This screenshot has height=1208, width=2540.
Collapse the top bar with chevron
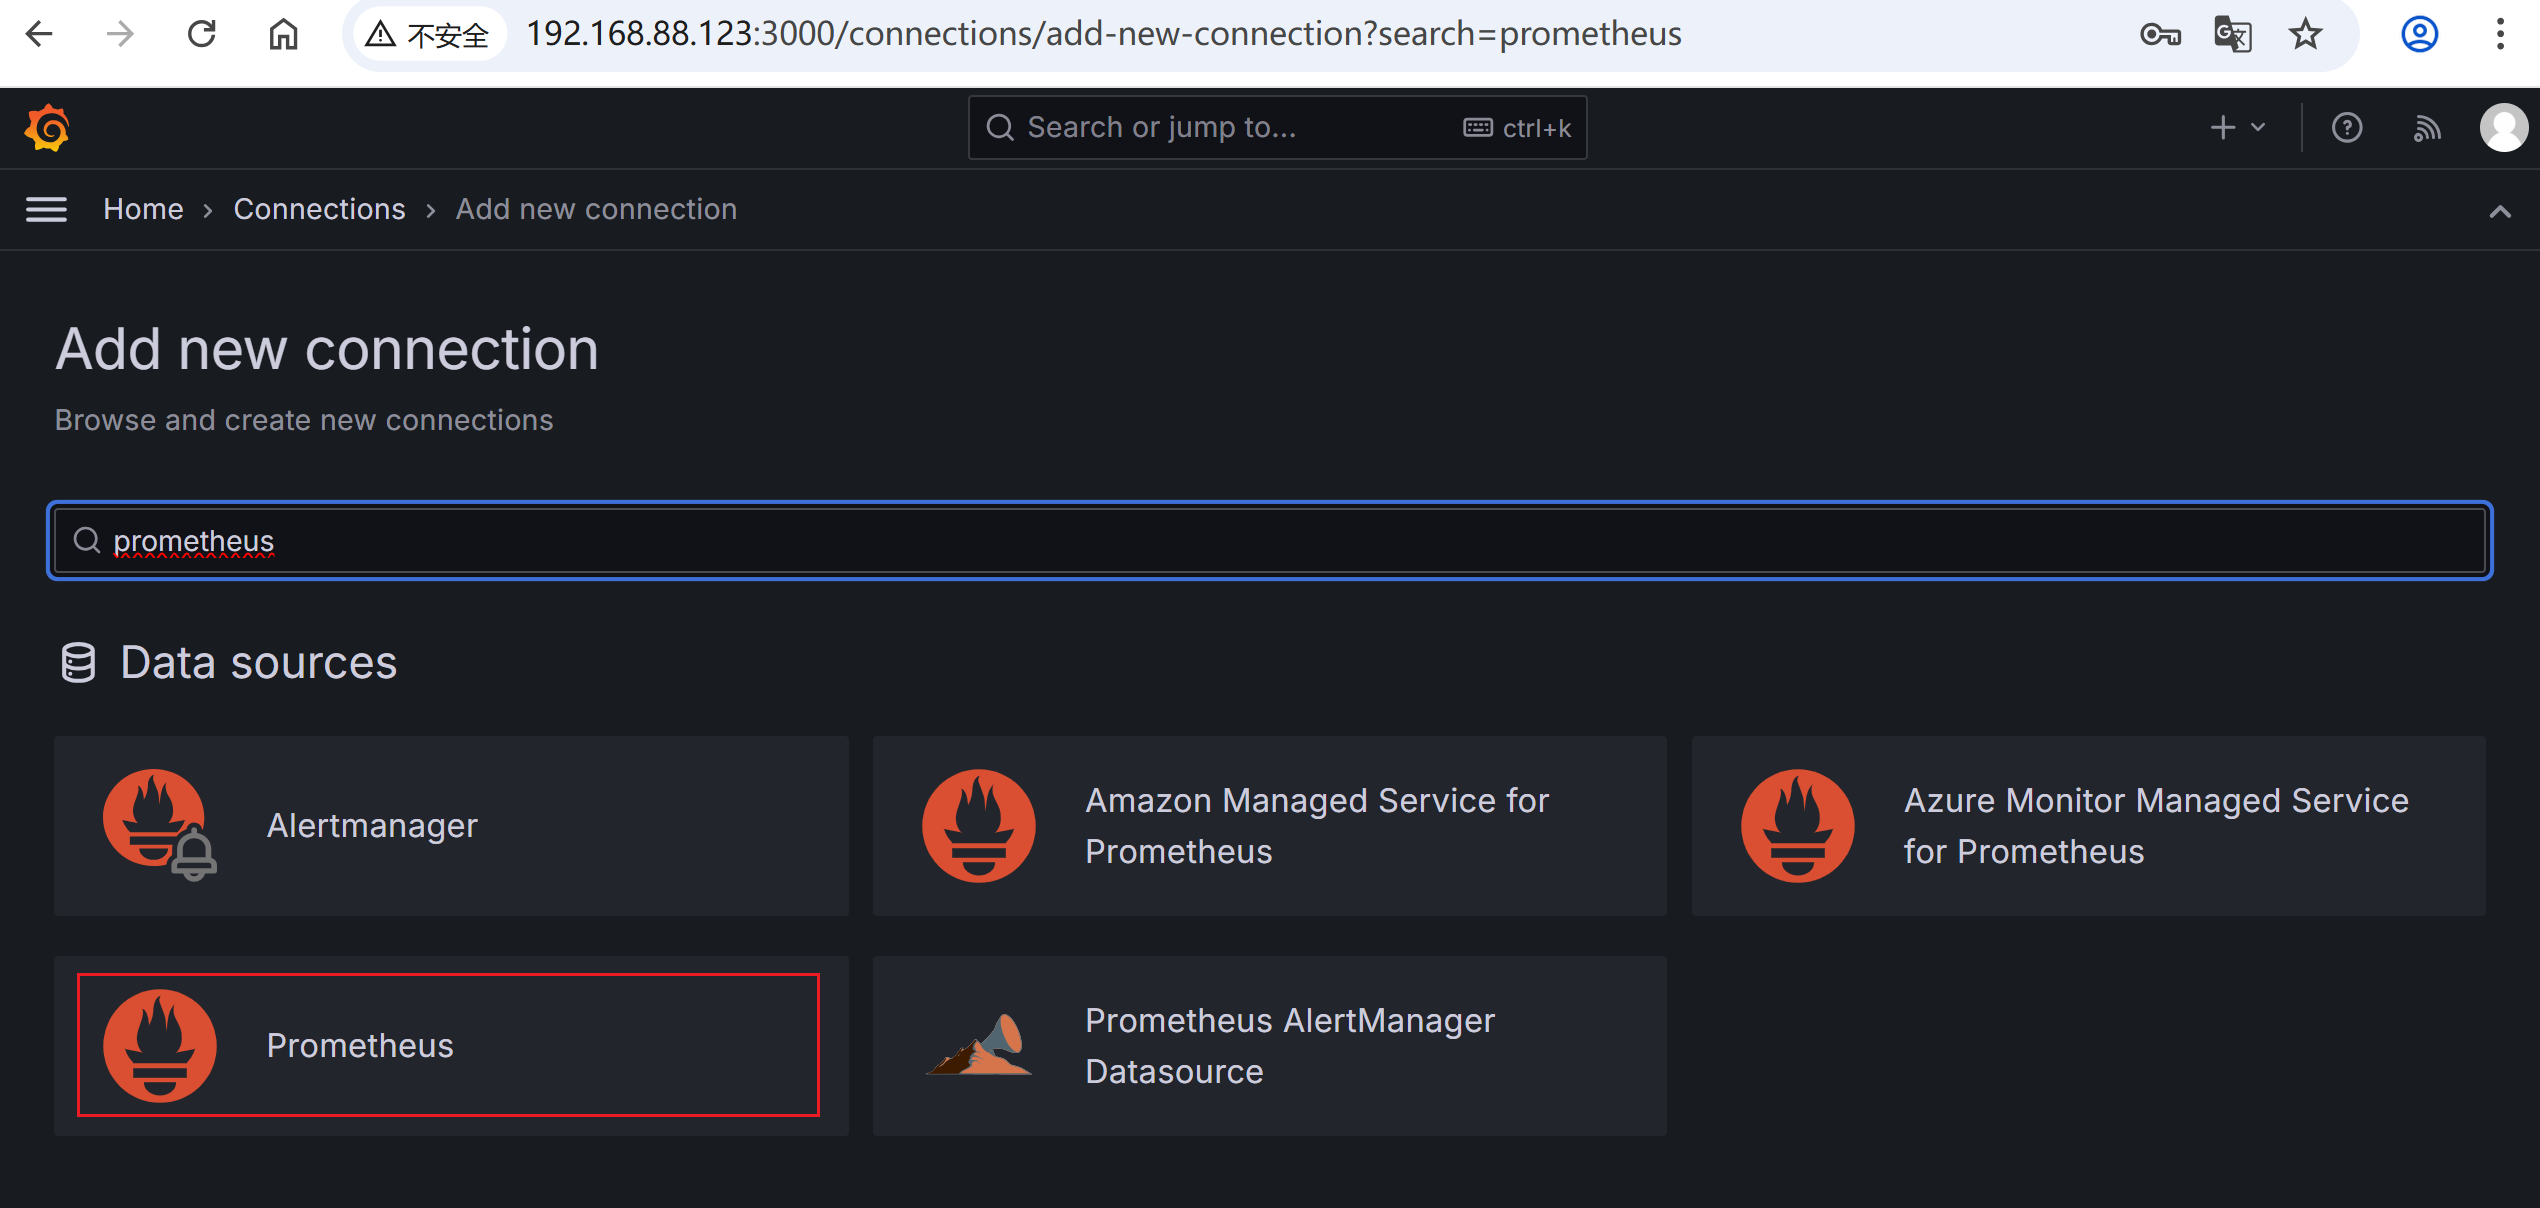[2500, 210]
